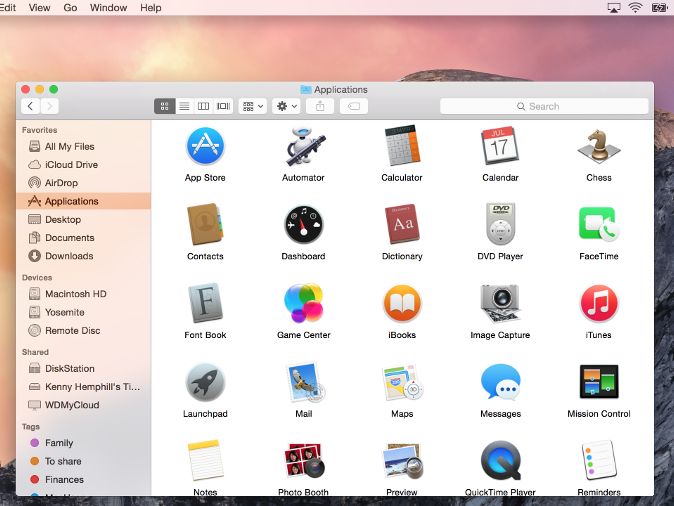Select the Mission Control icon
Viewport: 674px width, 506px height.
599,381
